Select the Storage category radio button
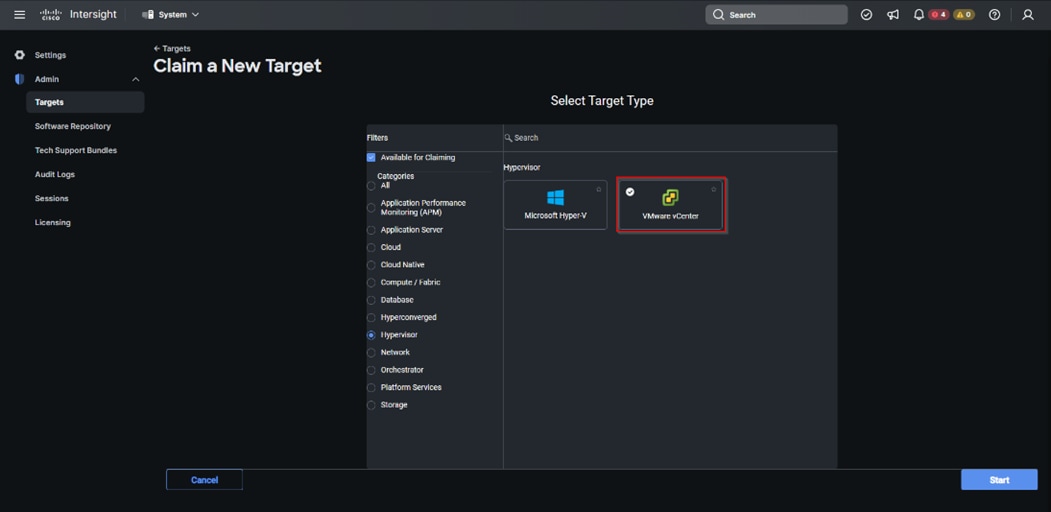The image size is (1051, 512). tap(371, 405)
